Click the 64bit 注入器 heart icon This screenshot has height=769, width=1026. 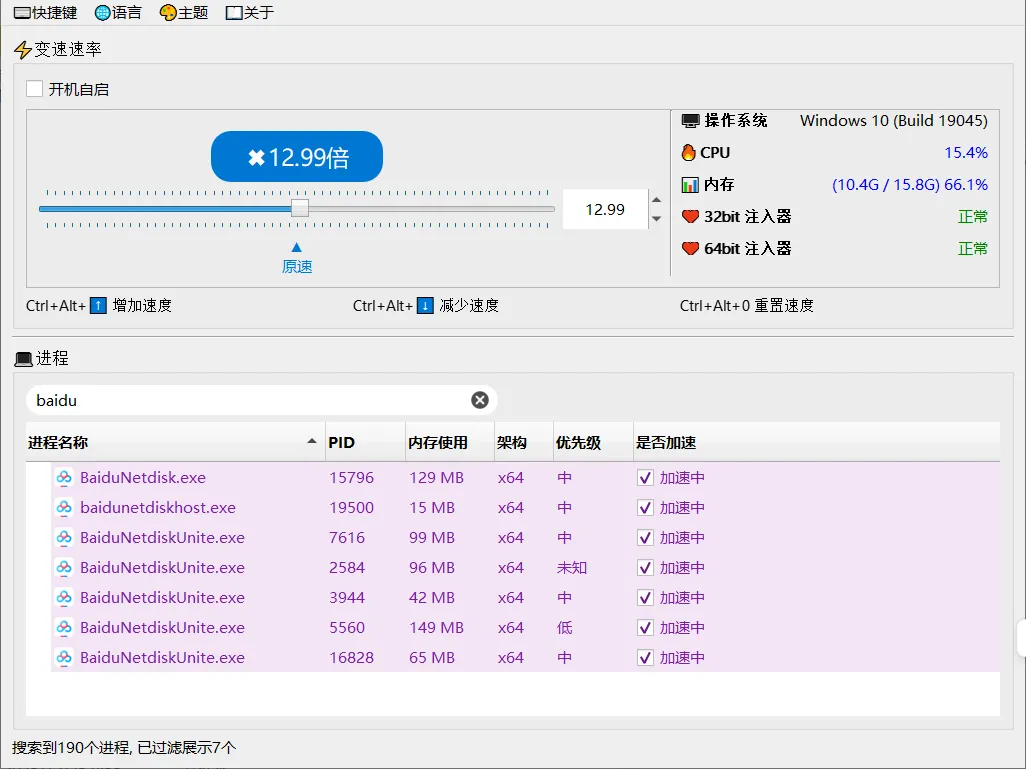click(690, 249)
